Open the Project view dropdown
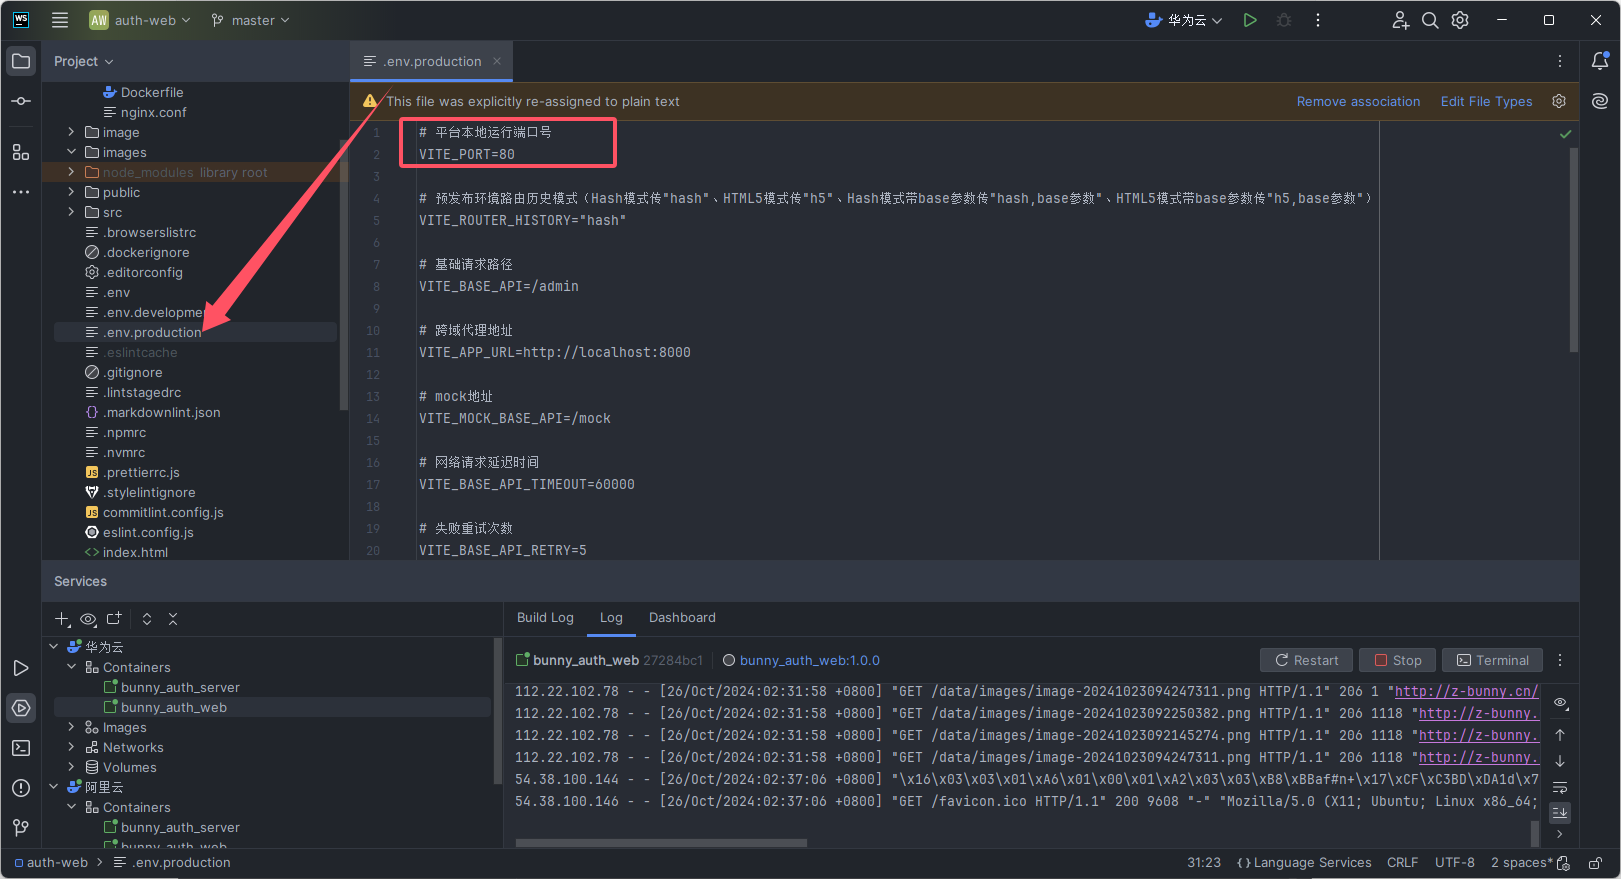1621x879 pixels. pos(84,61)
